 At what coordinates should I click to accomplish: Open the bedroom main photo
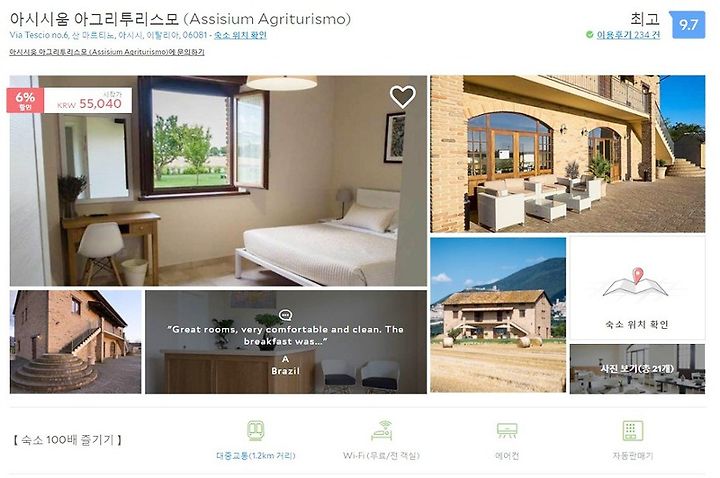click(218, 181)
